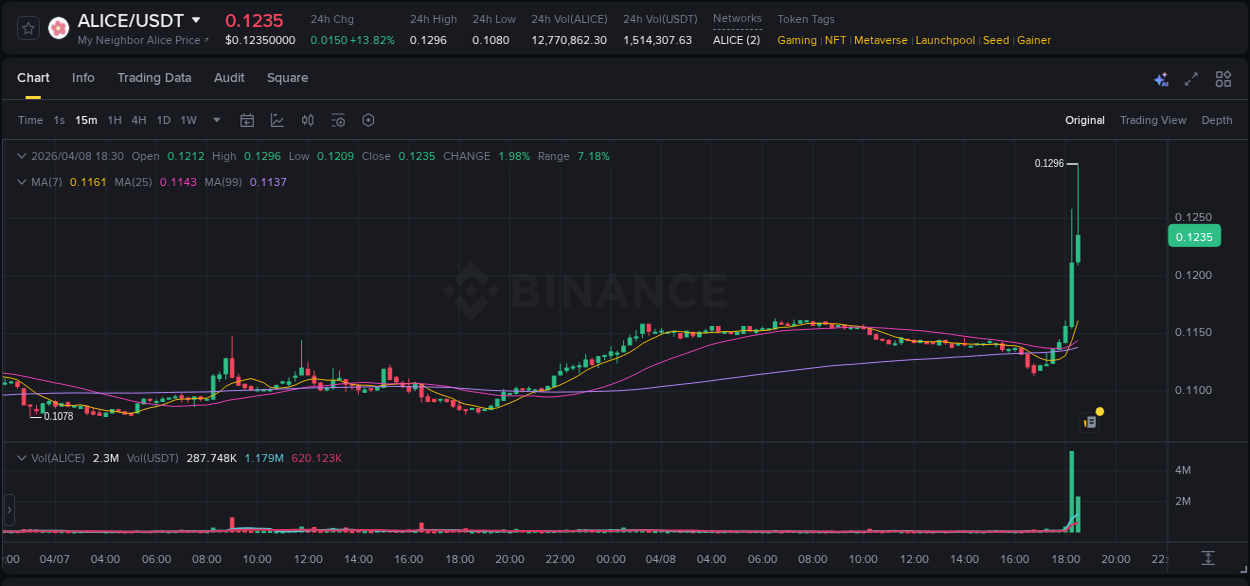
Task: Click the news notification icon on the chart
Action: point(1092,421)
